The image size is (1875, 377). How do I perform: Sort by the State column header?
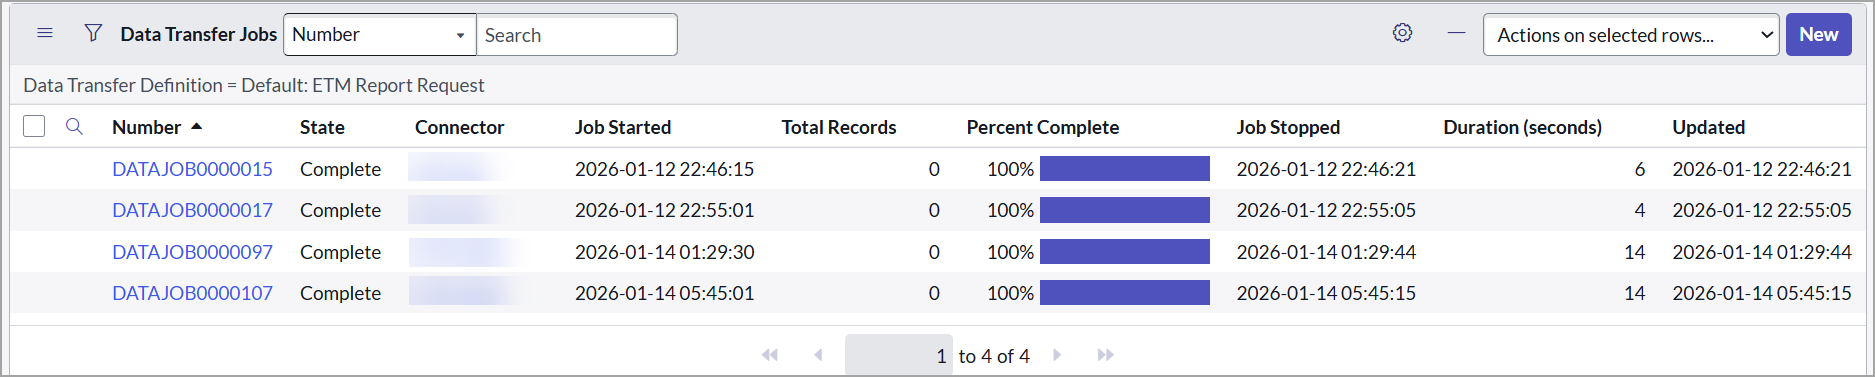click(322, 127)
